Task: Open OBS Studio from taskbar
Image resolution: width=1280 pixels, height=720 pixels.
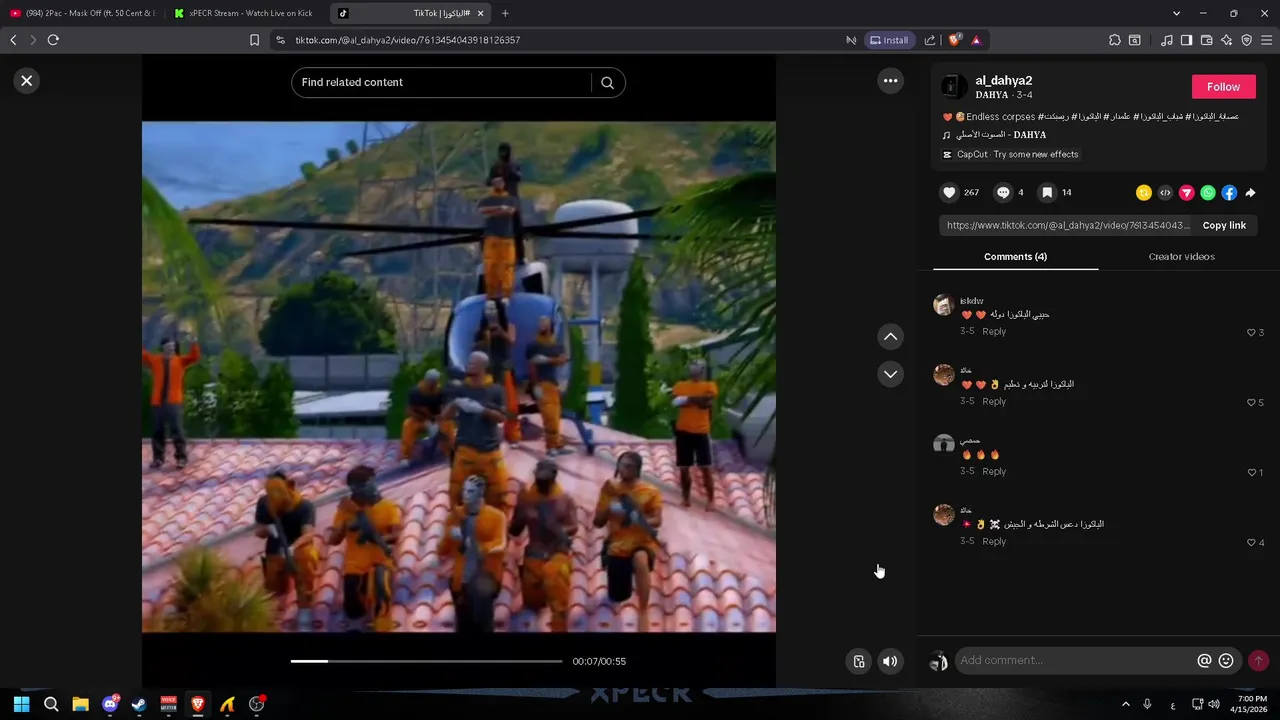Action: [x=257, y=704]
